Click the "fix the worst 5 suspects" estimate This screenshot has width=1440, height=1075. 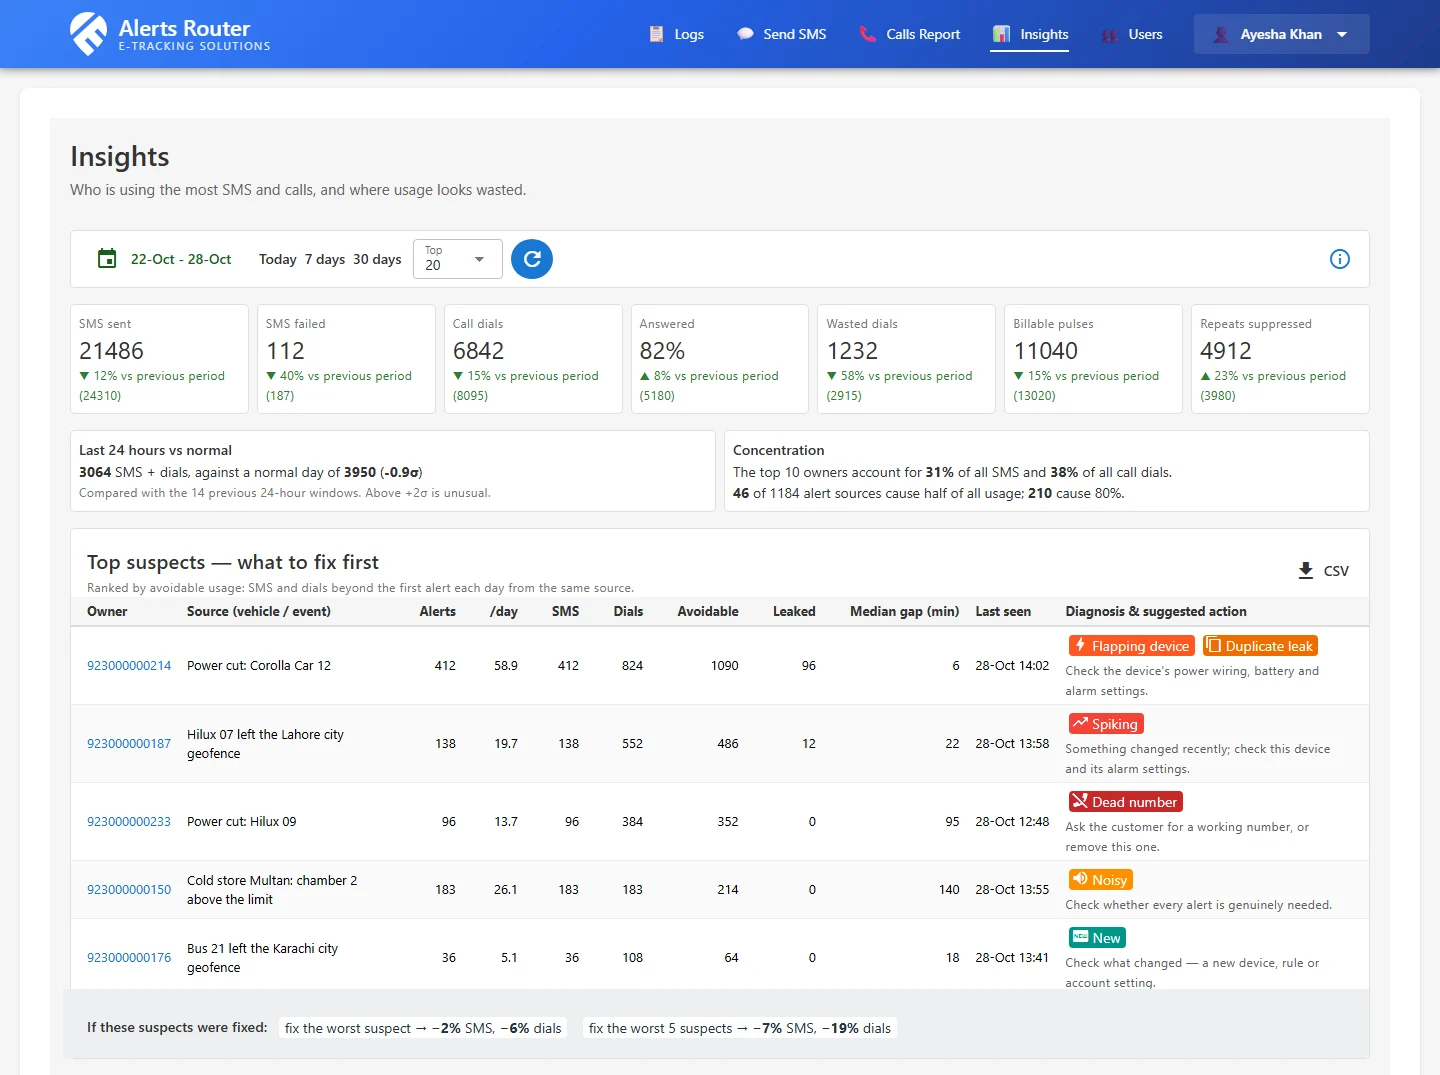coord(740,1028)
